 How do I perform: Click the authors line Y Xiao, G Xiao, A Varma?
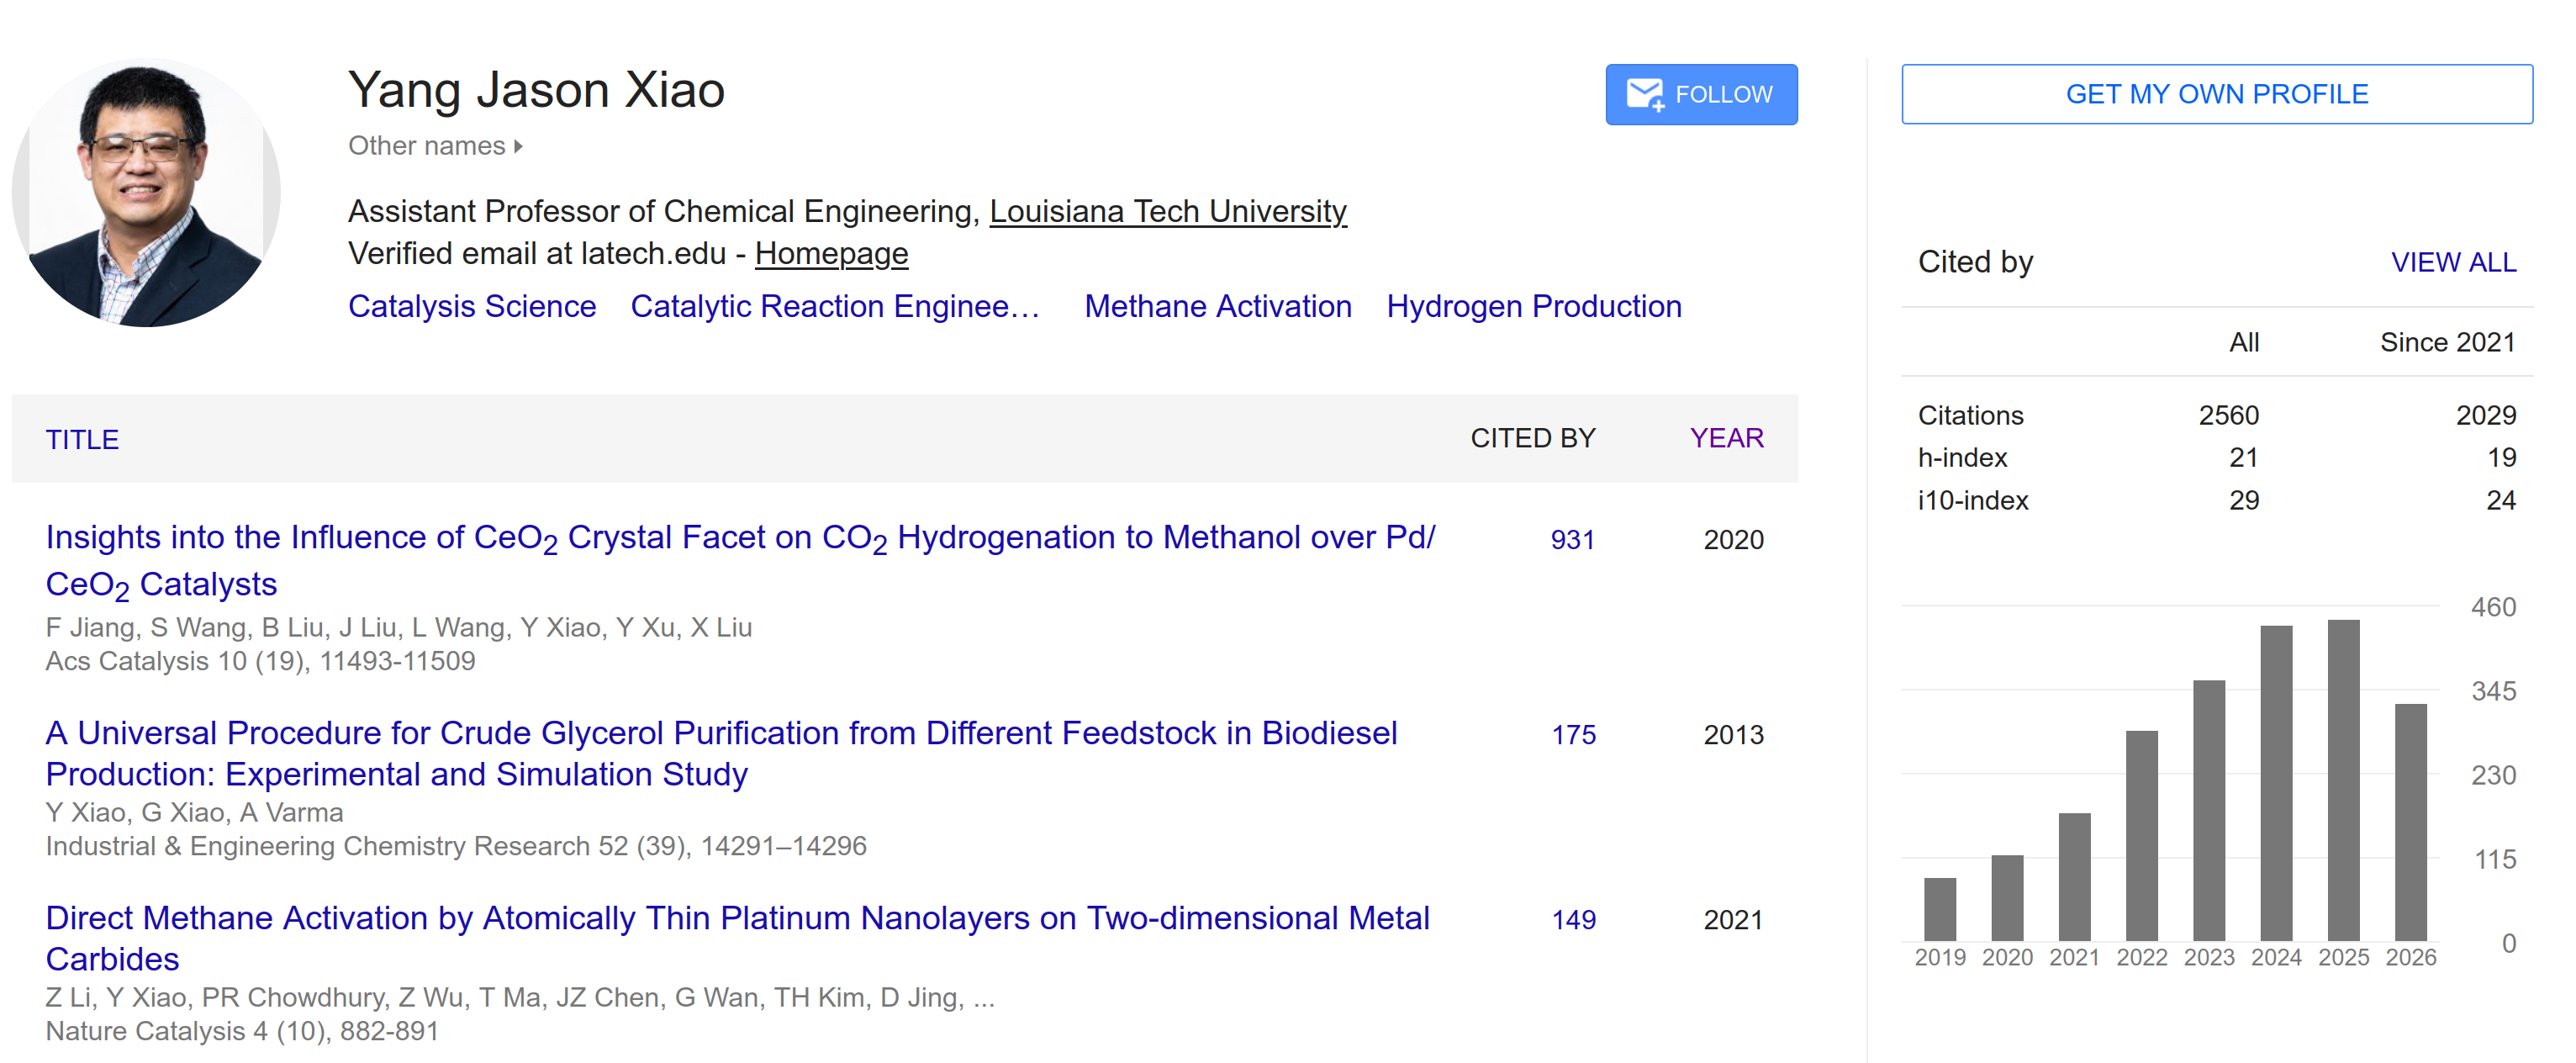pyautogui.click(x=194, y=812)
